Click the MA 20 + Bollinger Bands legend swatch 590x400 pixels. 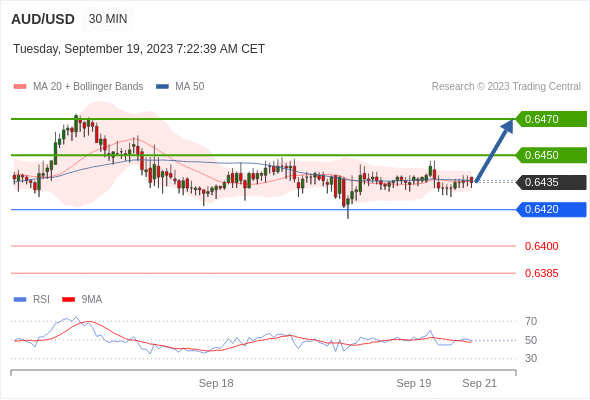pyautogui.click(x=20, y=87)
